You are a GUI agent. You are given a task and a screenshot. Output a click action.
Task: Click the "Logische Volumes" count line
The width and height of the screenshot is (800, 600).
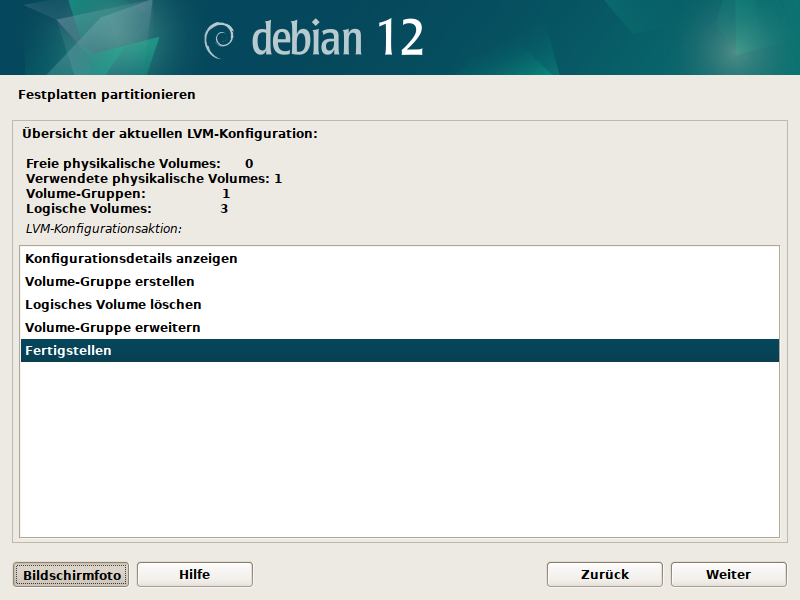(x=127, y=209)
